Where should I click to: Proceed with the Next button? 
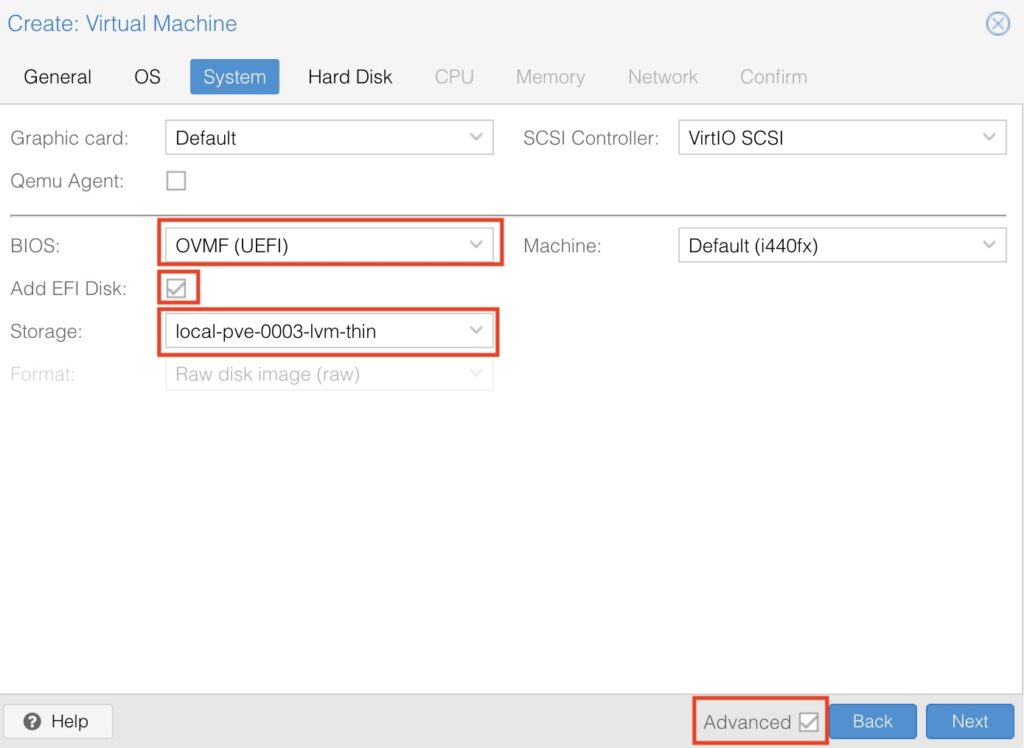click(x=970, y=721)
